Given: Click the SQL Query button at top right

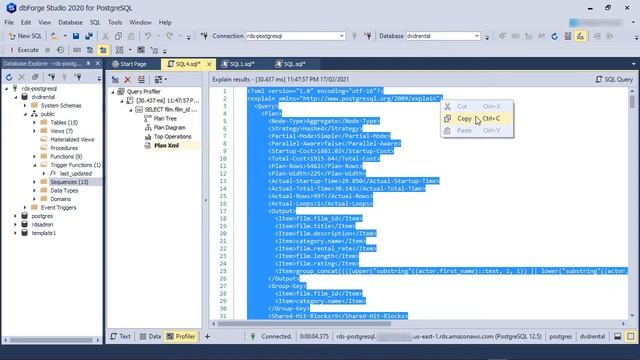Looking at the screenshot, I should coord(614,79).
